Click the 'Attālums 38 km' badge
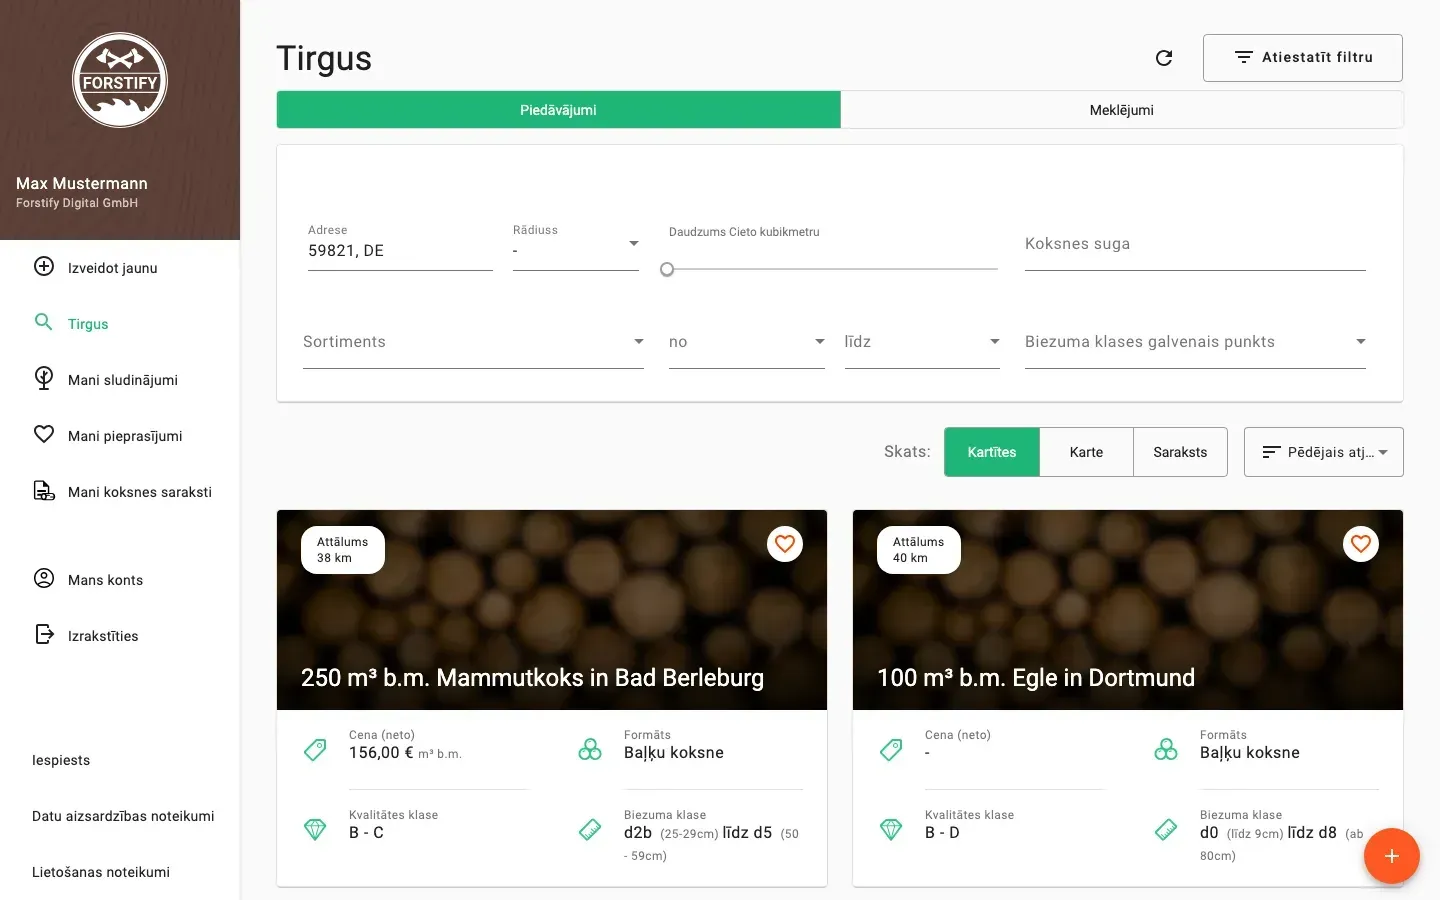The width and height of the screenshot is (1440, 900). [343, 550]
